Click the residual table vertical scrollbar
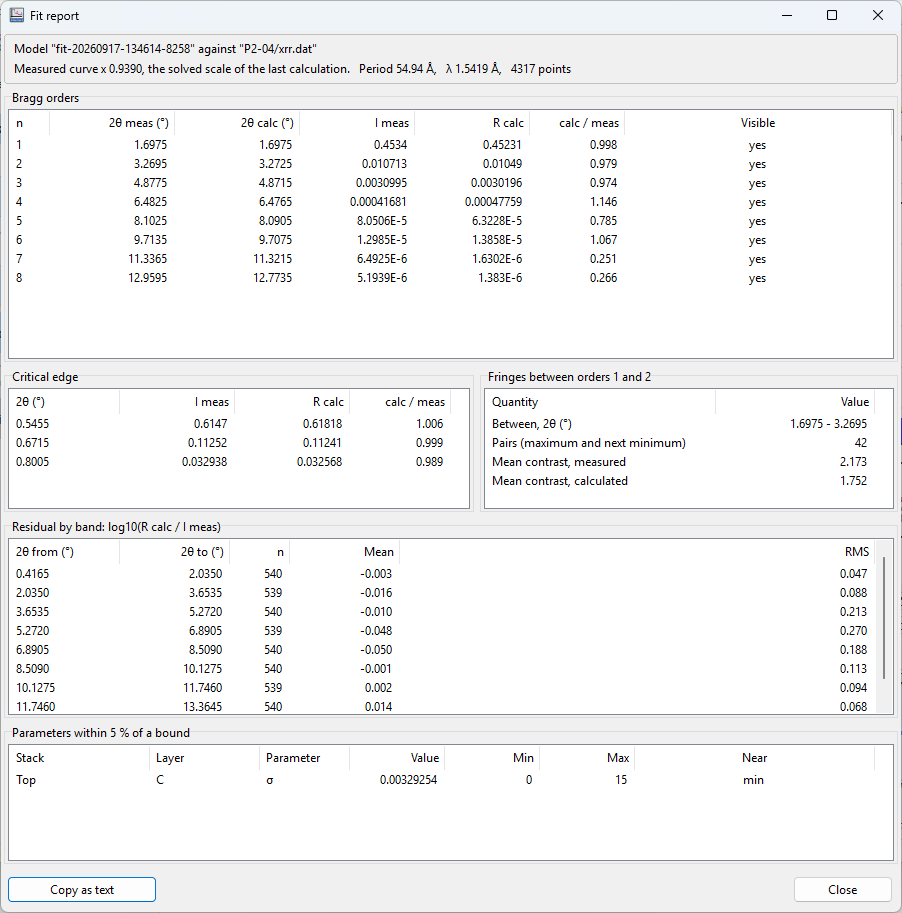 pos(884,618)
